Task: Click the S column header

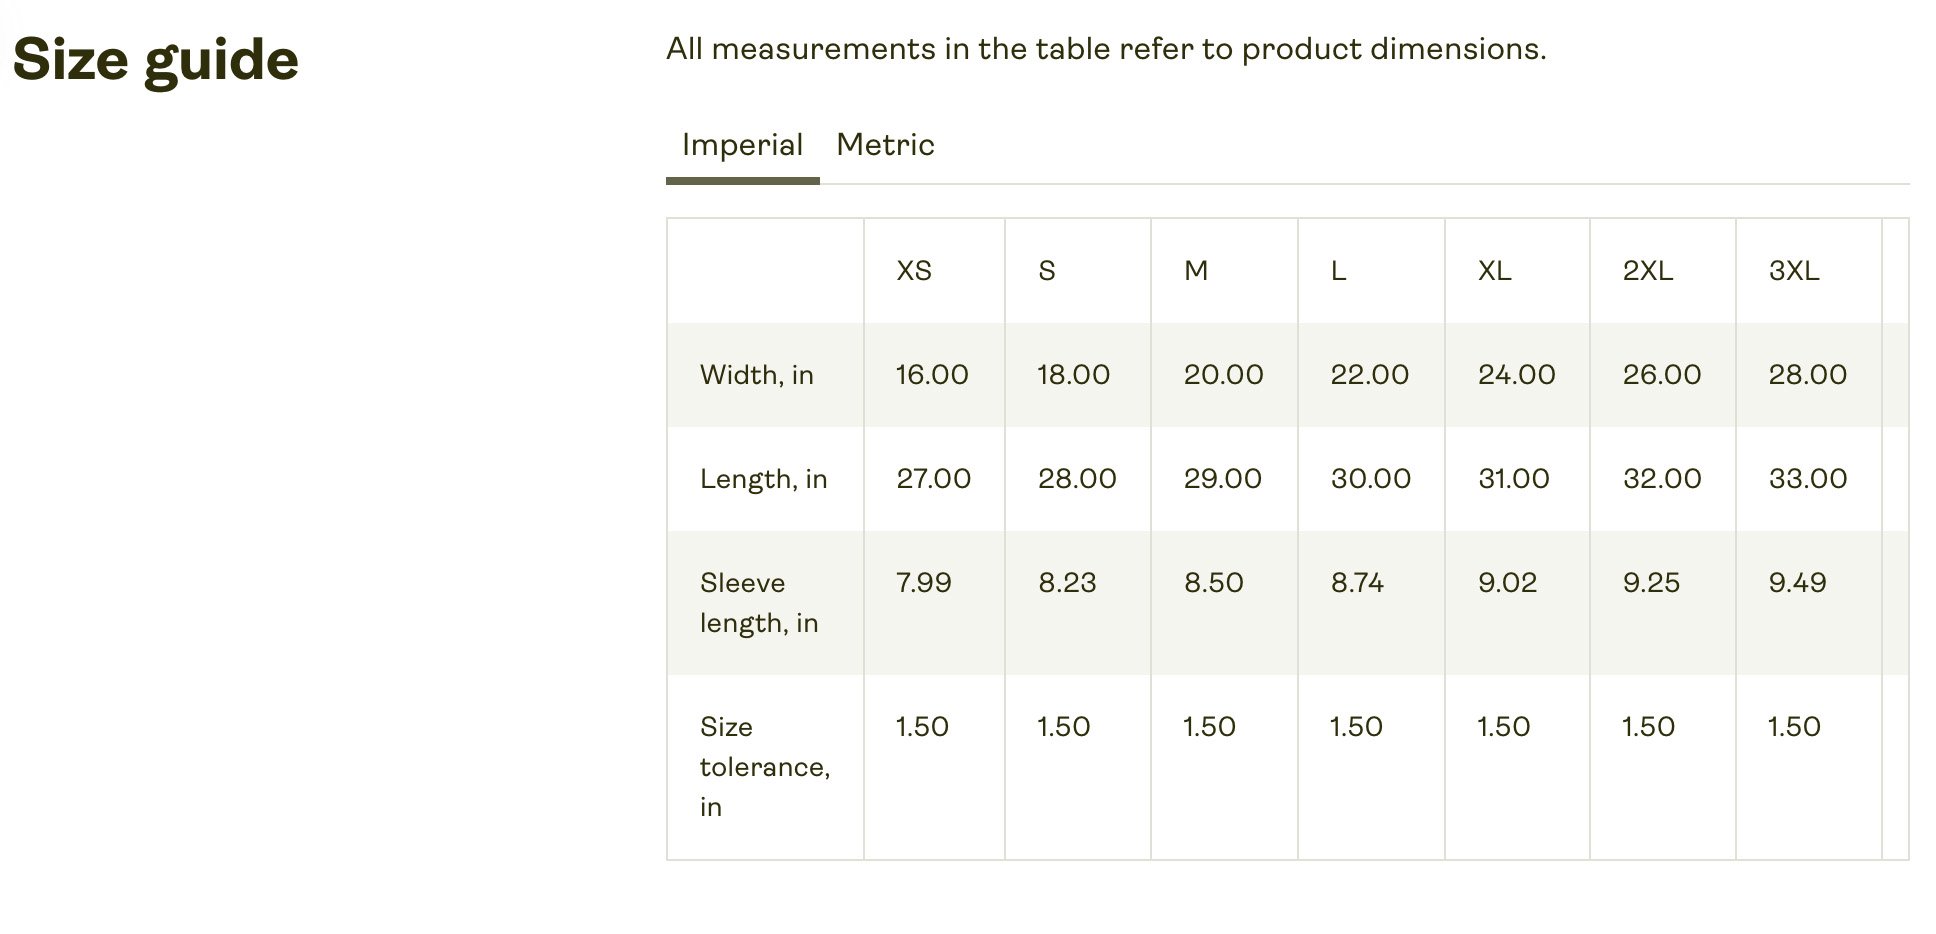Action: click(x=1047, y=271)
